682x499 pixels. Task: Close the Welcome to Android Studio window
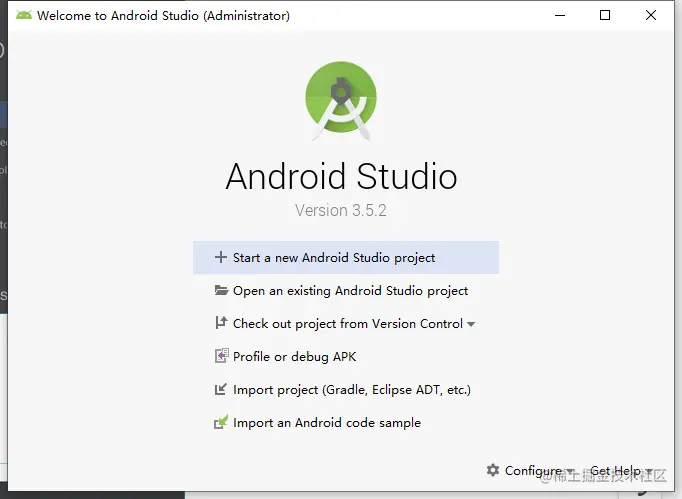pyautogui.click(x=651, y=15)
